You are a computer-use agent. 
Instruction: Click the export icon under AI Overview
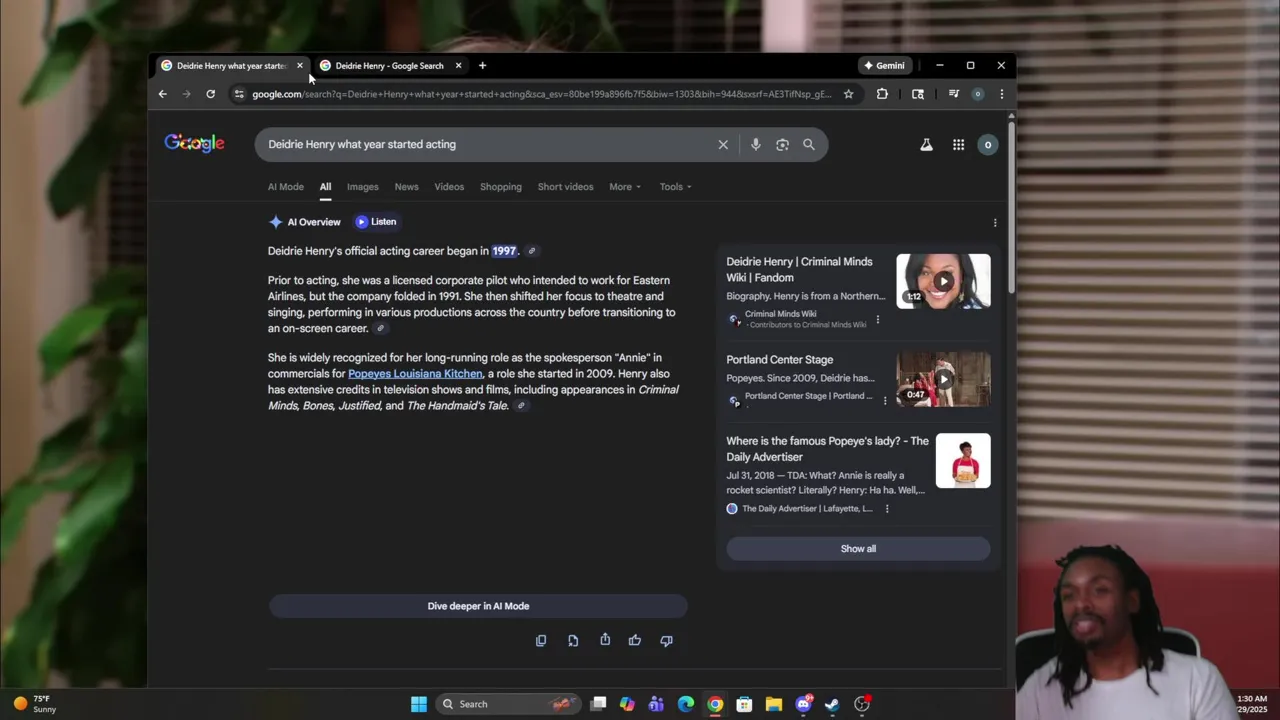point(573,641)
